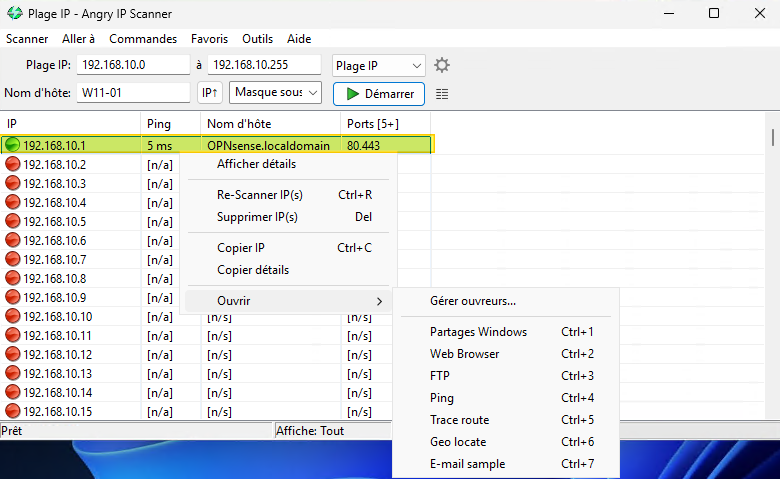Click the start IP field 192.168.10.0
This screenshot has width=780, height=479.
pos(133,65)
